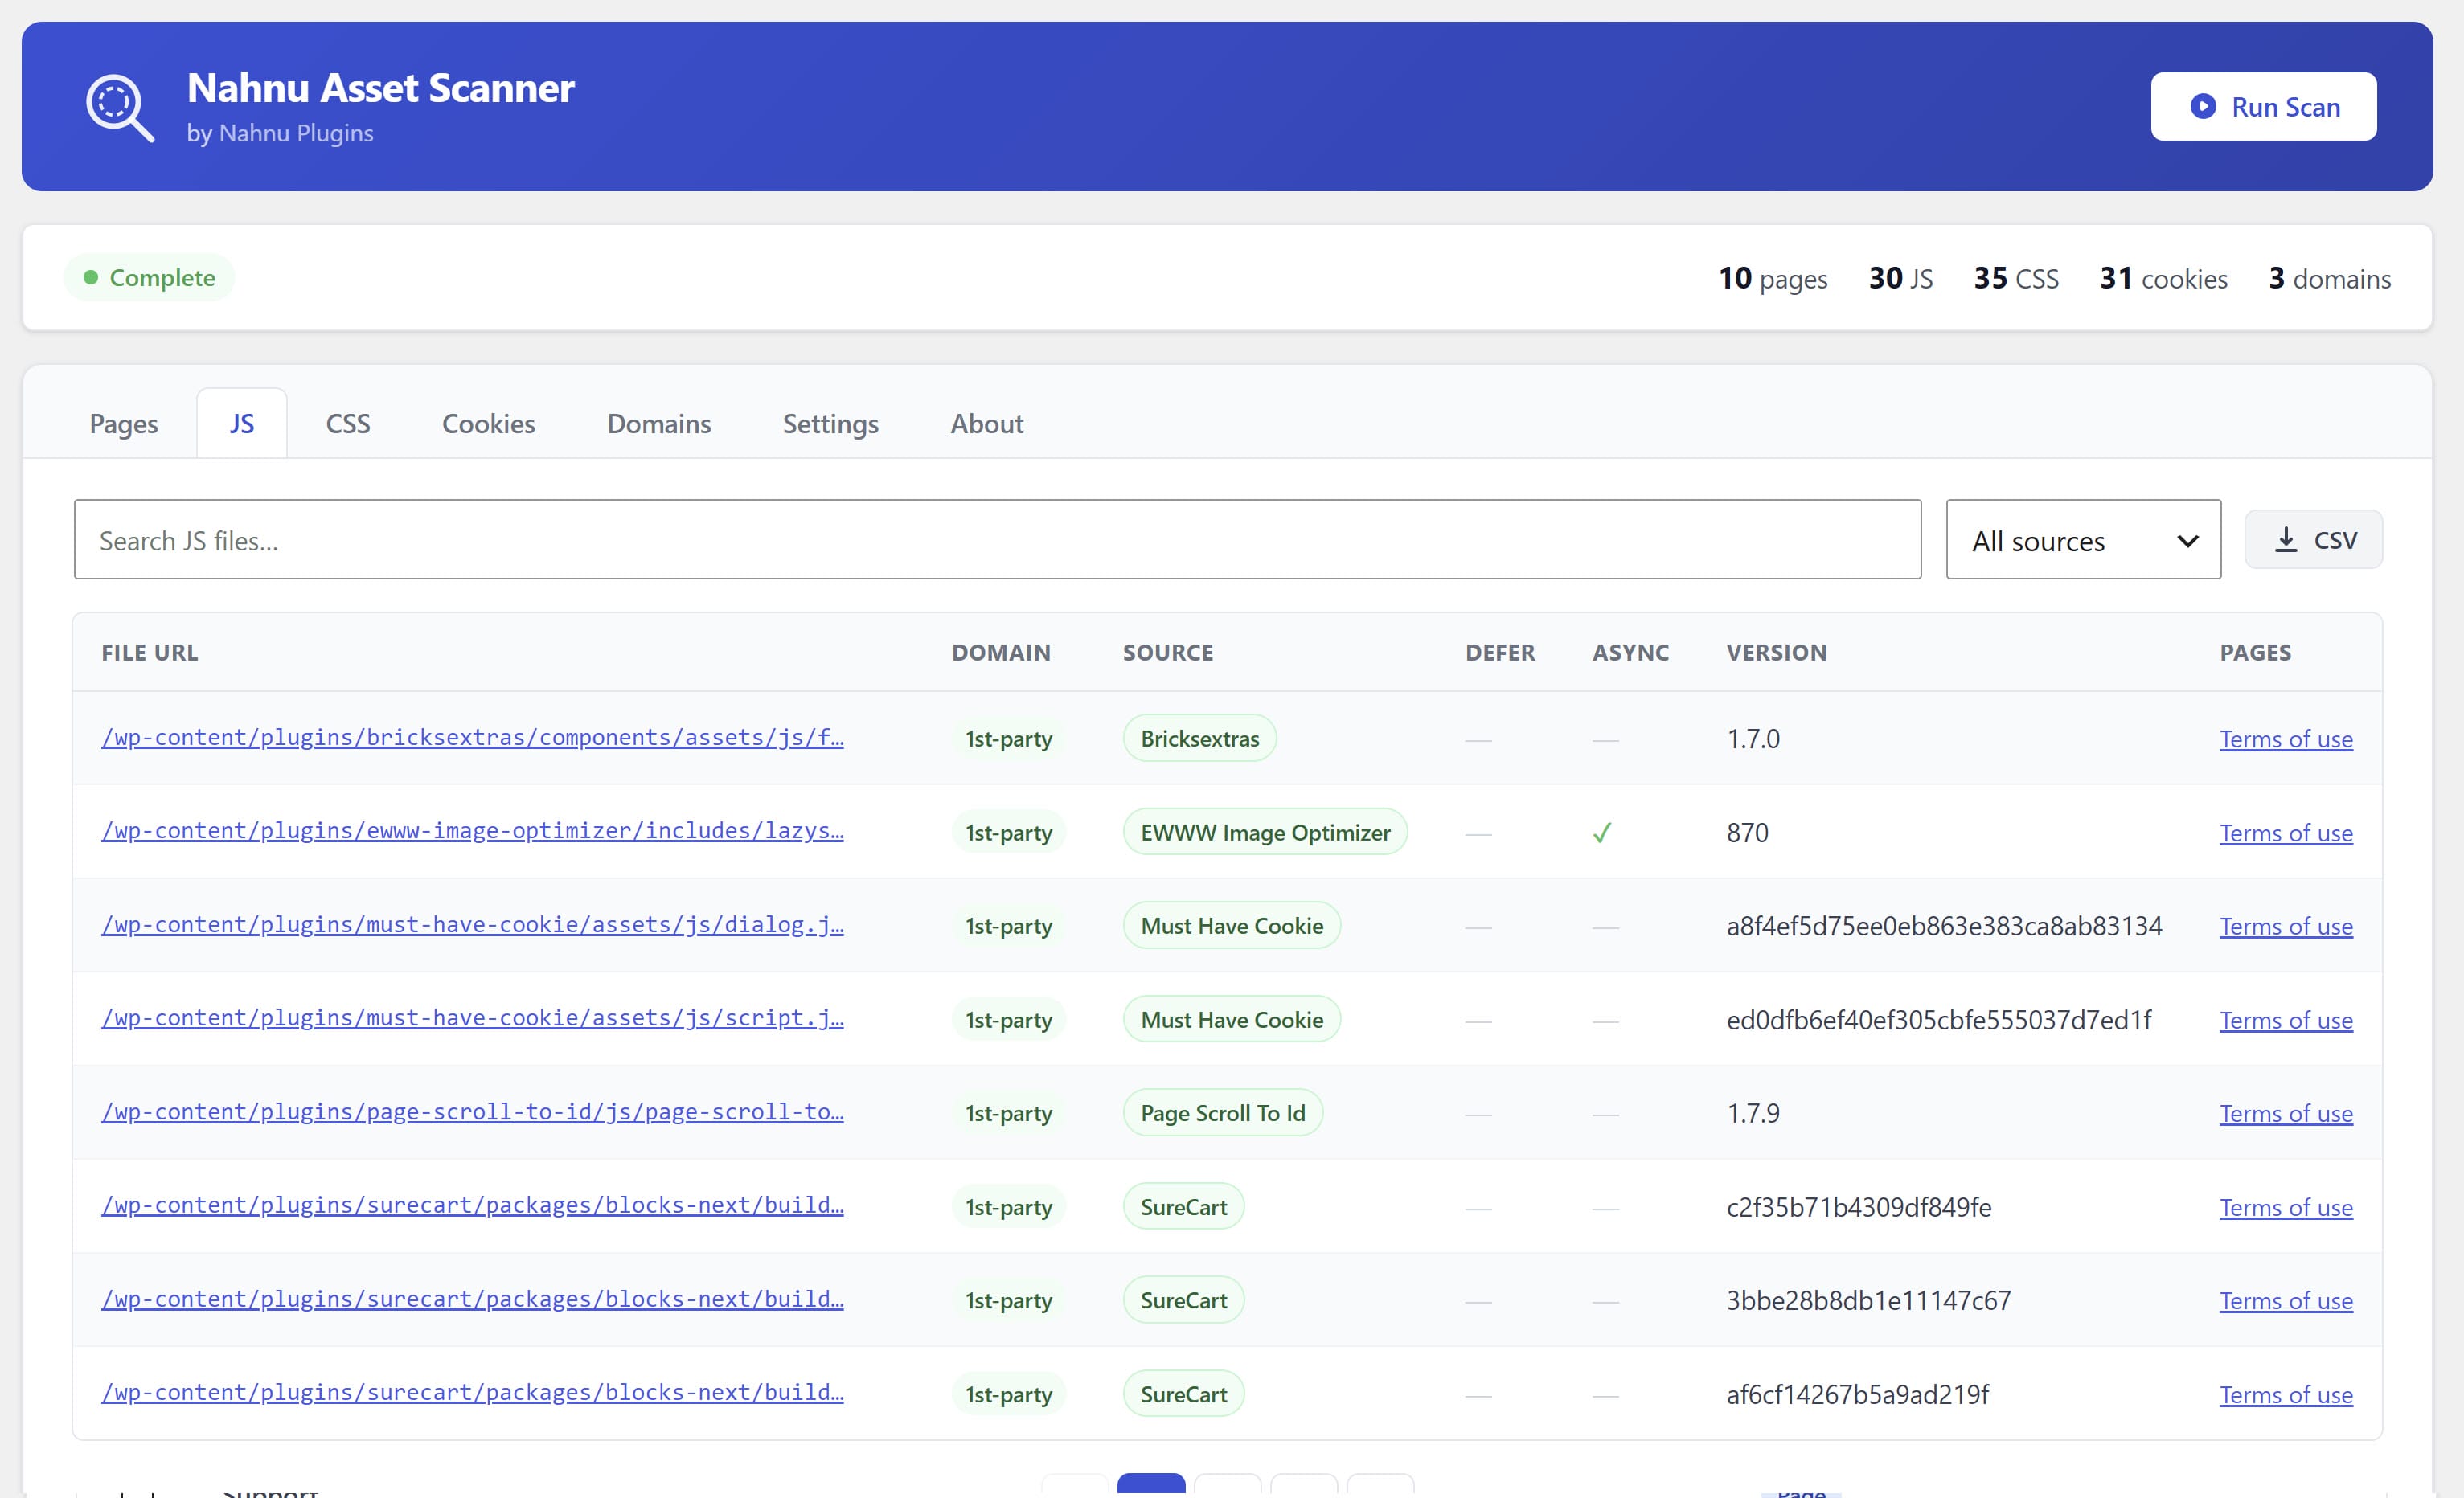Click into the Search JS files field
The height and width of the screenshot is (1498, 2464).
tap(997, 540)
